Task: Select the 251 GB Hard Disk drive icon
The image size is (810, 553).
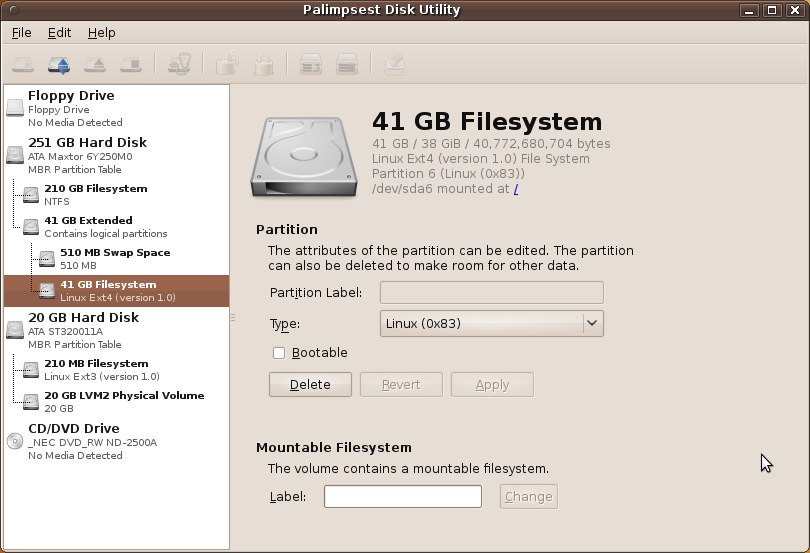Action: point(15,155)
